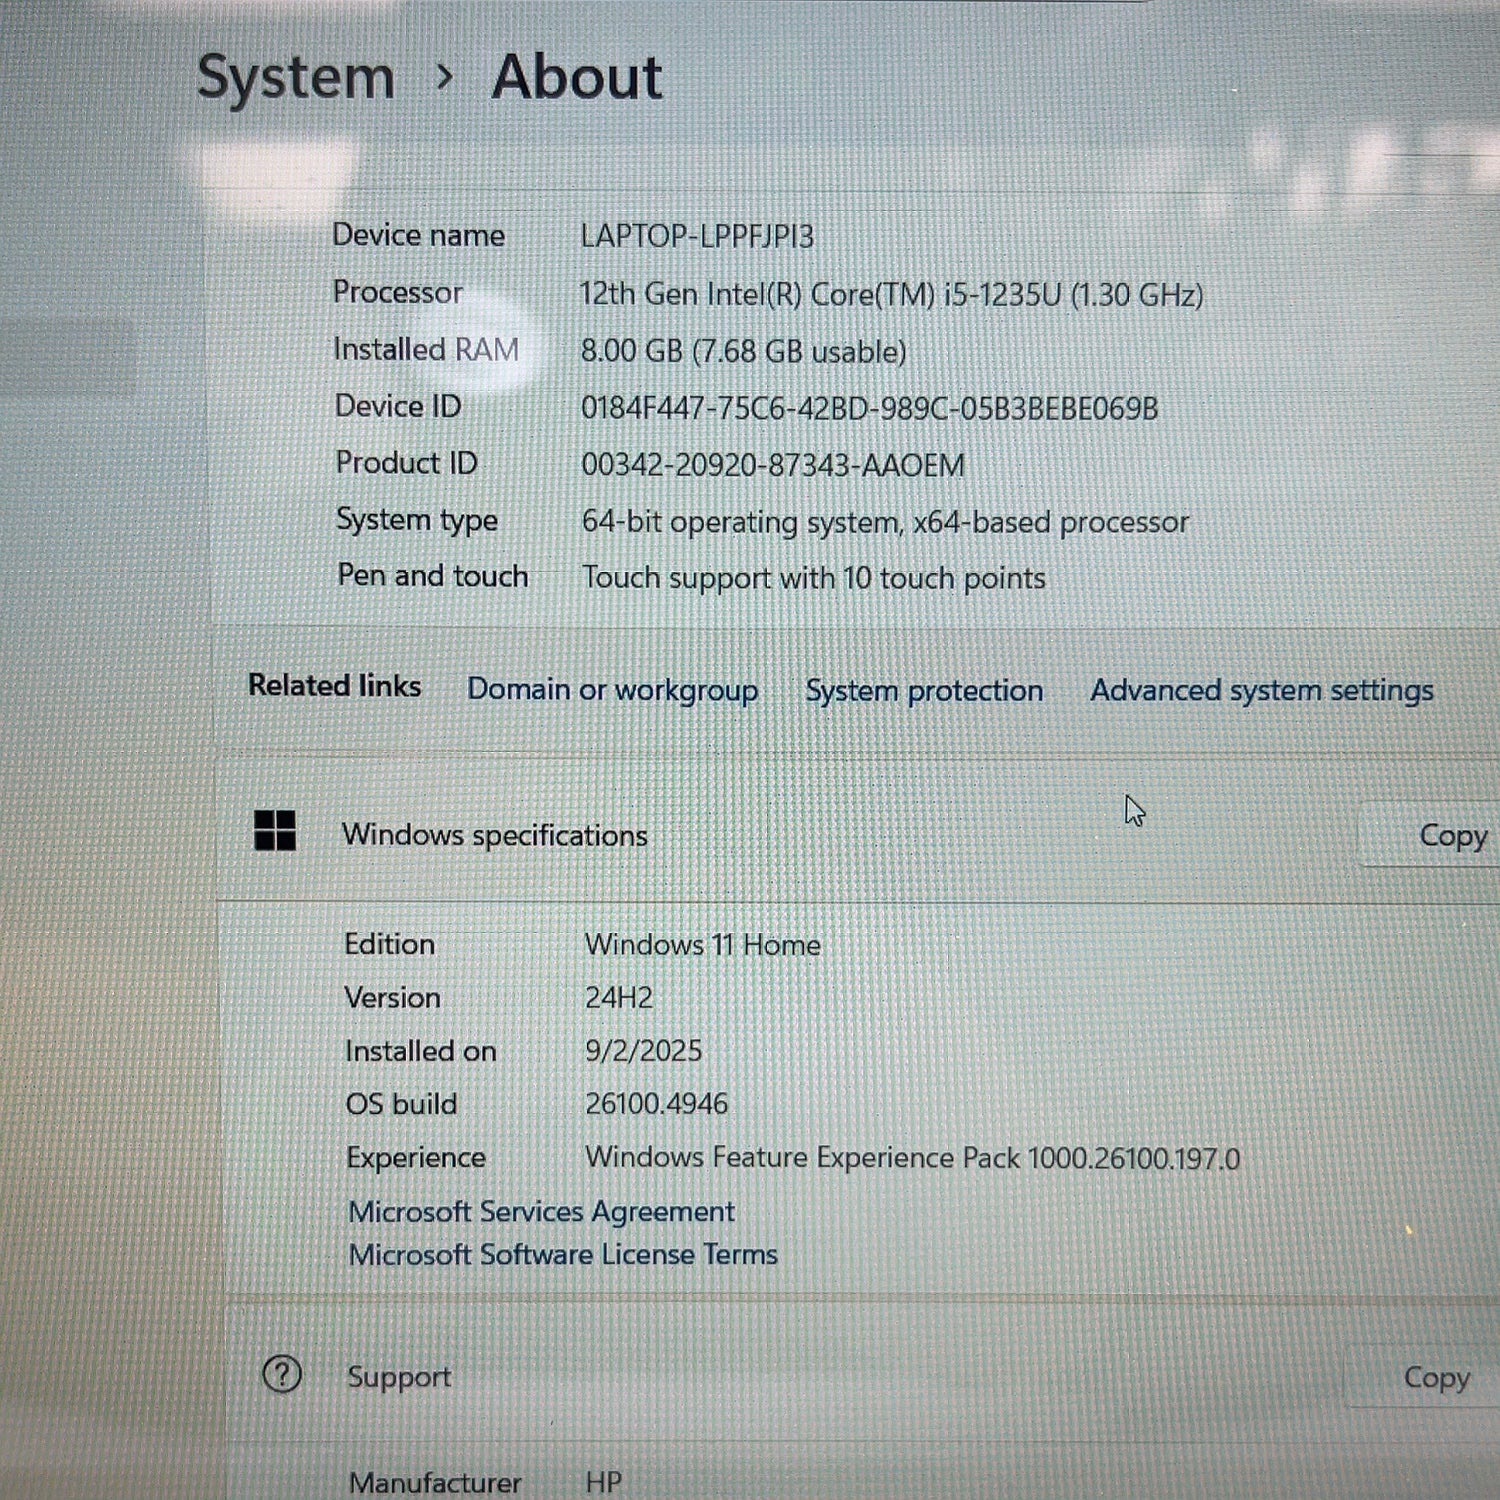Click the Windows 11 Home edition value
Screen dimensions: 1500x1500
pos(702,945)
